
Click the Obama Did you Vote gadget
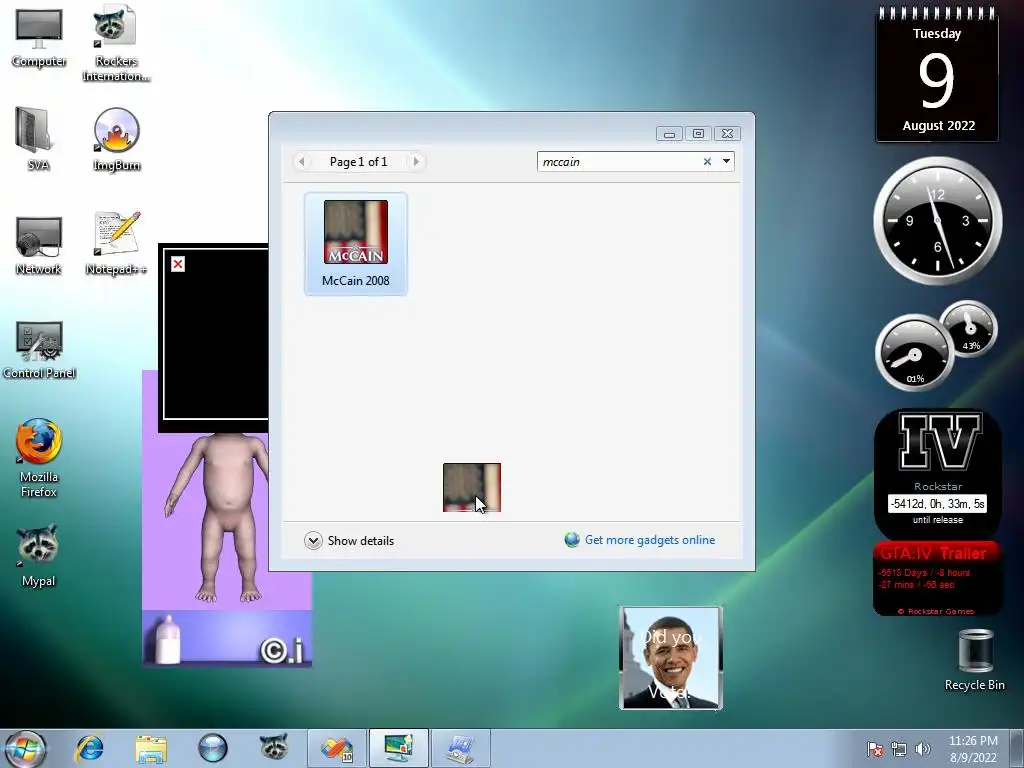(671, 658)
